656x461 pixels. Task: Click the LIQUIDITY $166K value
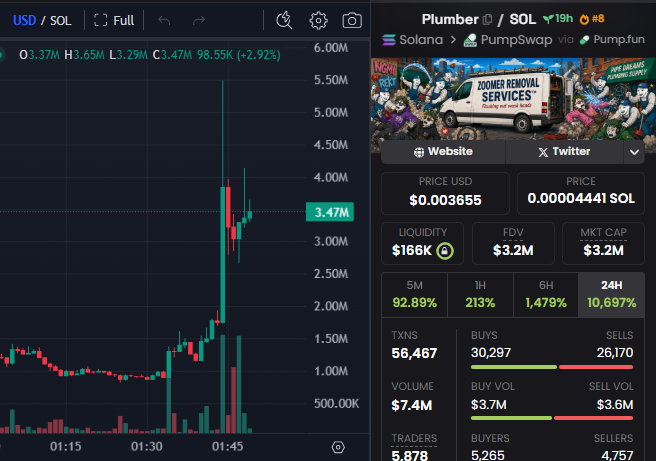tap(412, 250)
